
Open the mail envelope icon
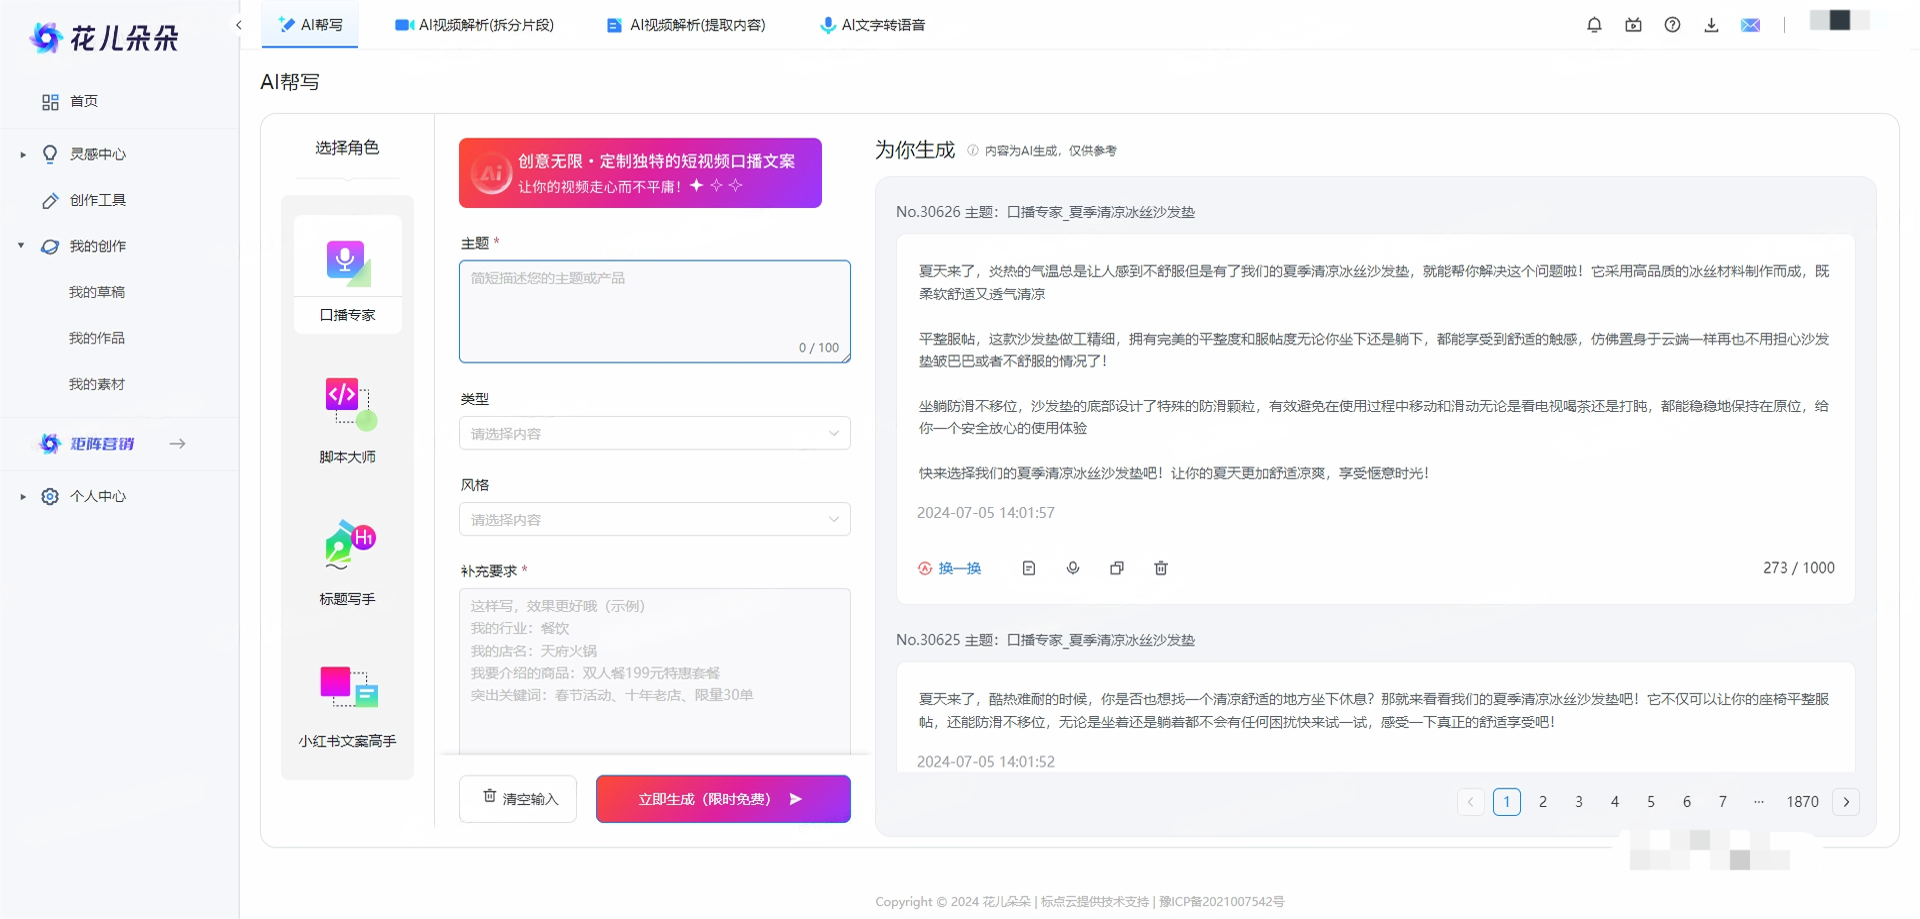[1750, 25]
